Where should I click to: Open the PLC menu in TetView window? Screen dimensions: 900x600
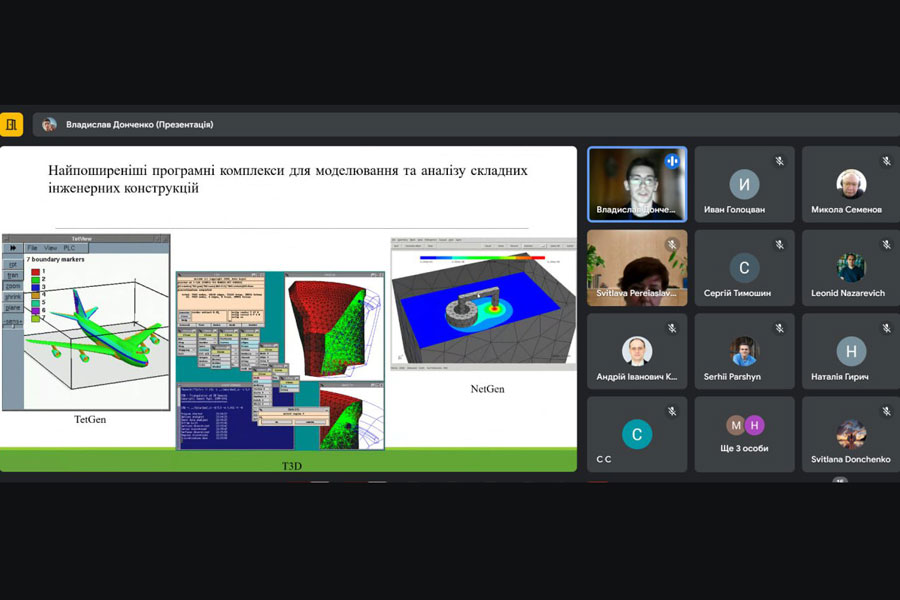[69, 248]
